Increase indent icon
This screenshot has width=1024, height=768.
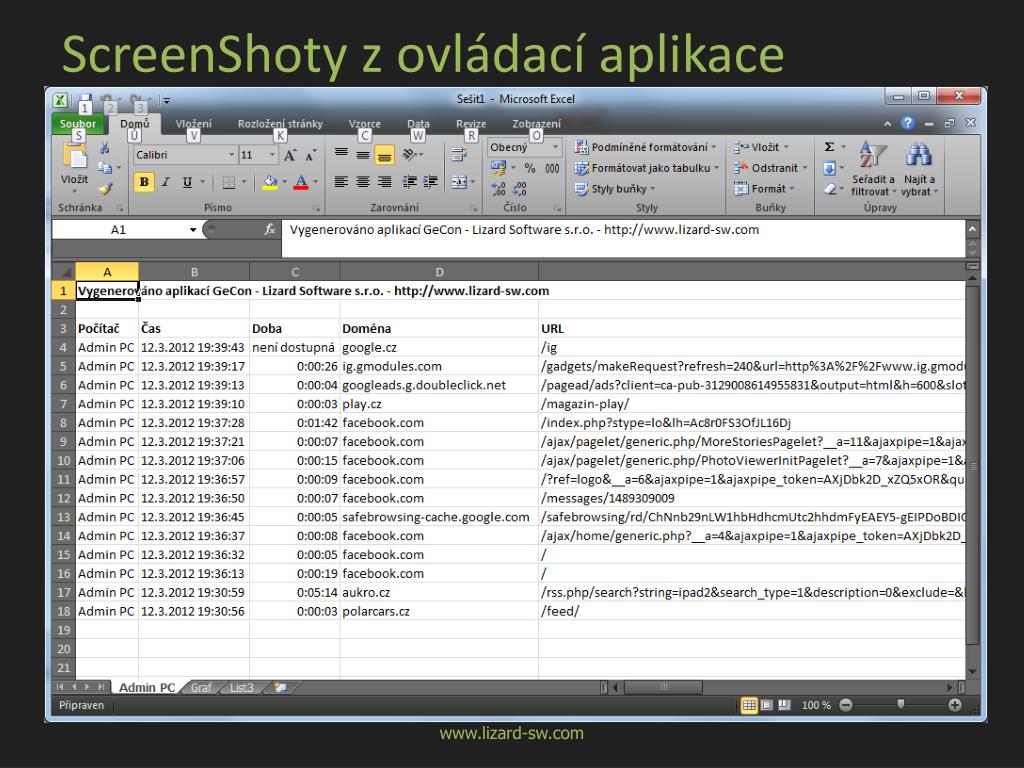[430, 182]
